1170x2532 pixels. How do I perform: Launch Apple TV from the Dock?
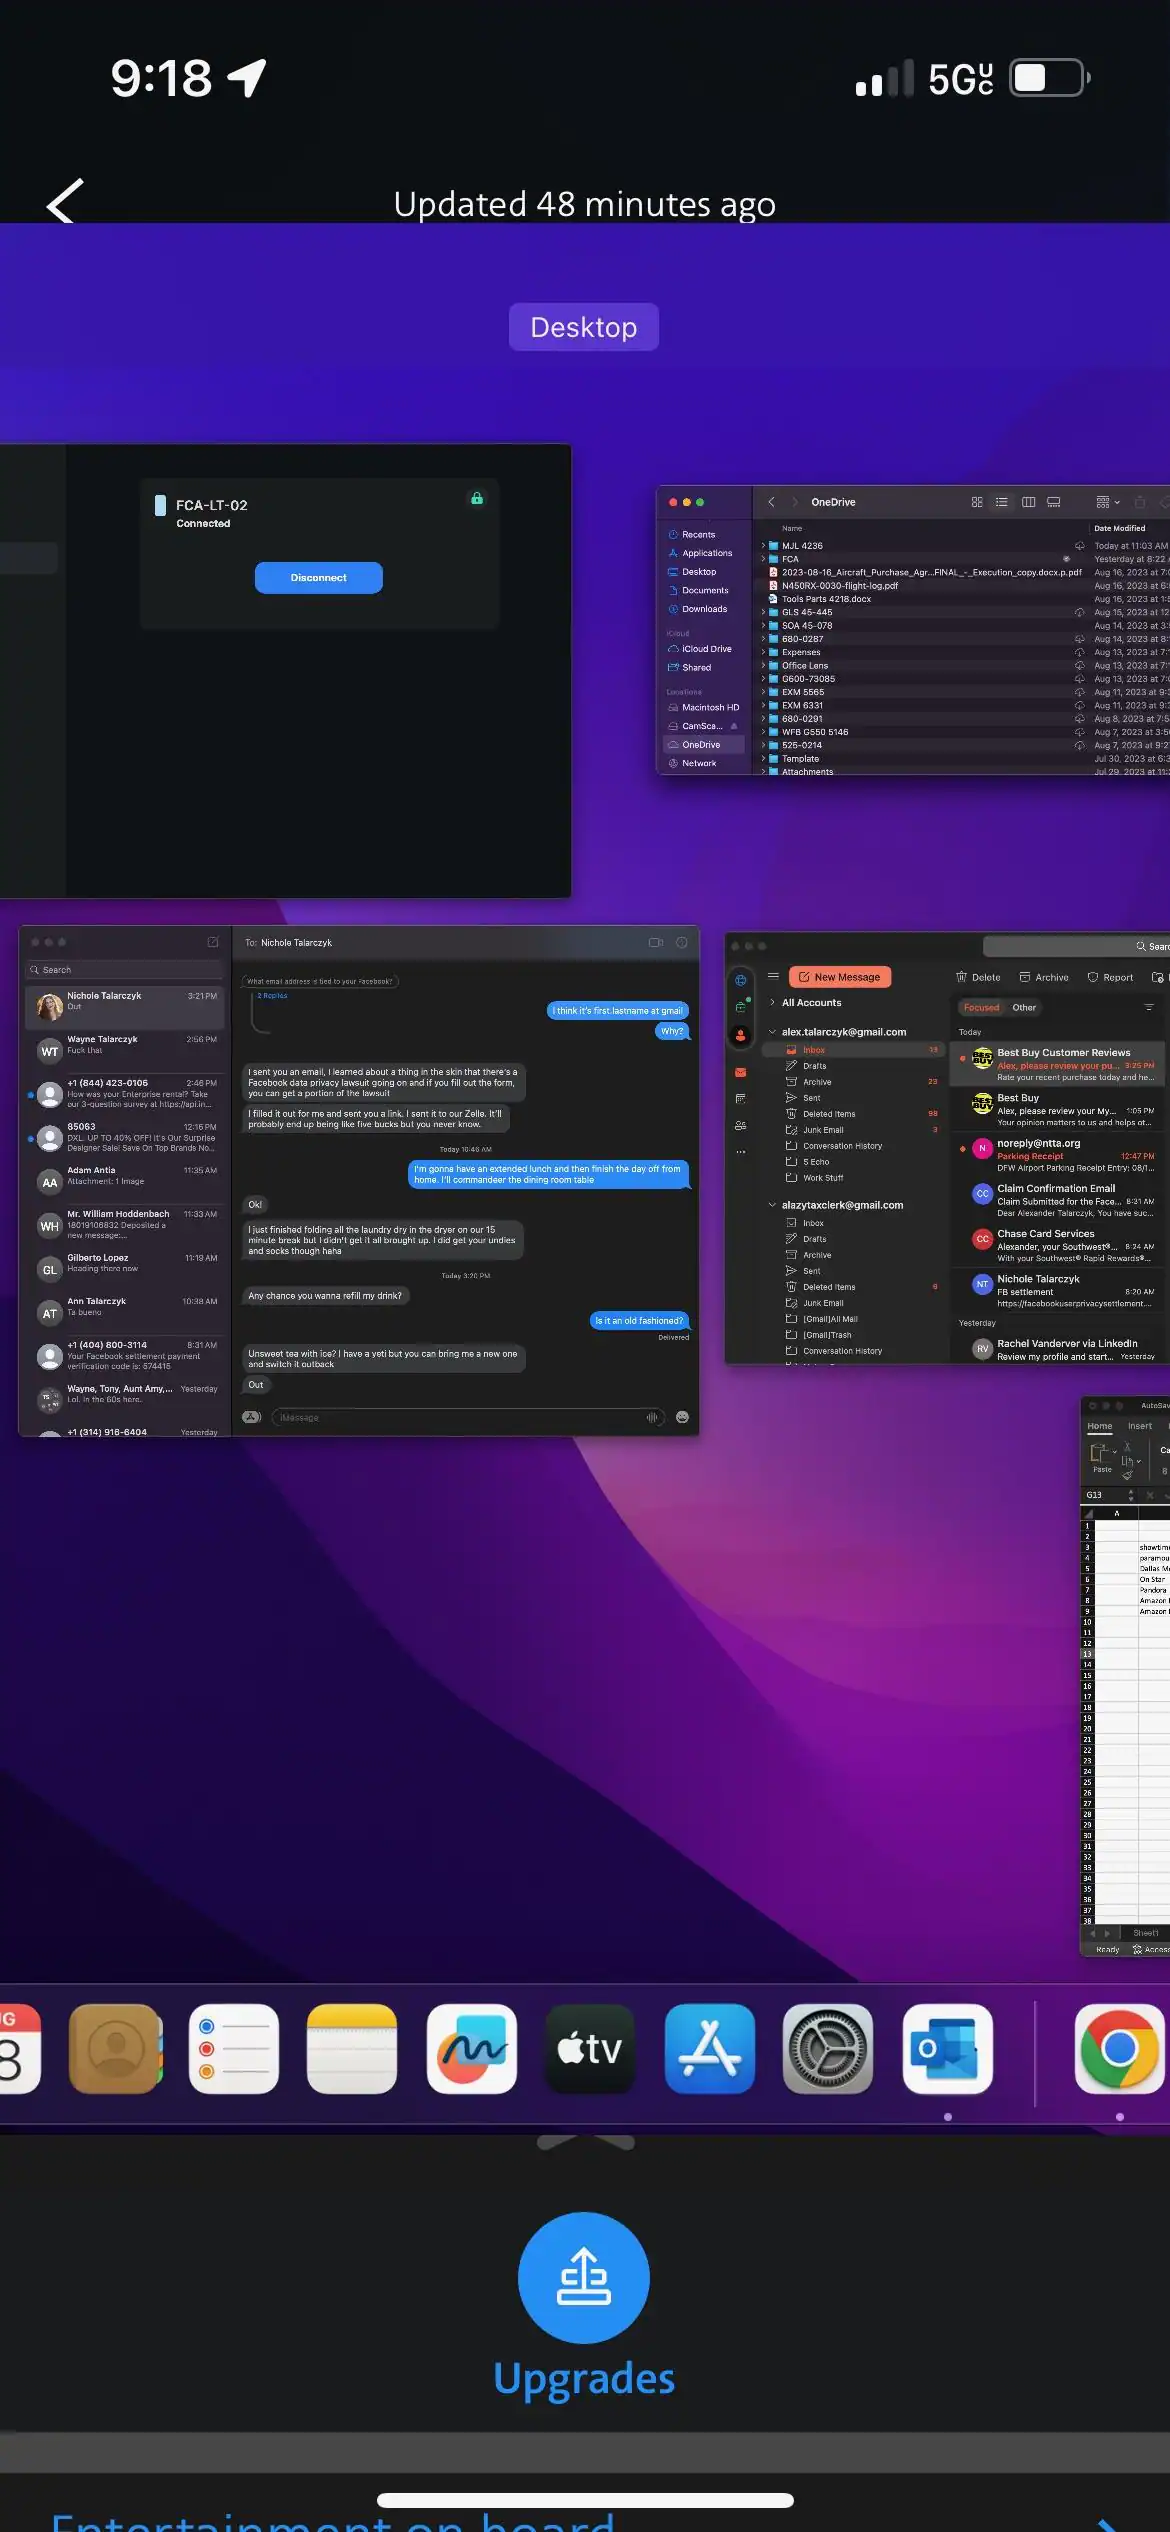click(590, 2049)
